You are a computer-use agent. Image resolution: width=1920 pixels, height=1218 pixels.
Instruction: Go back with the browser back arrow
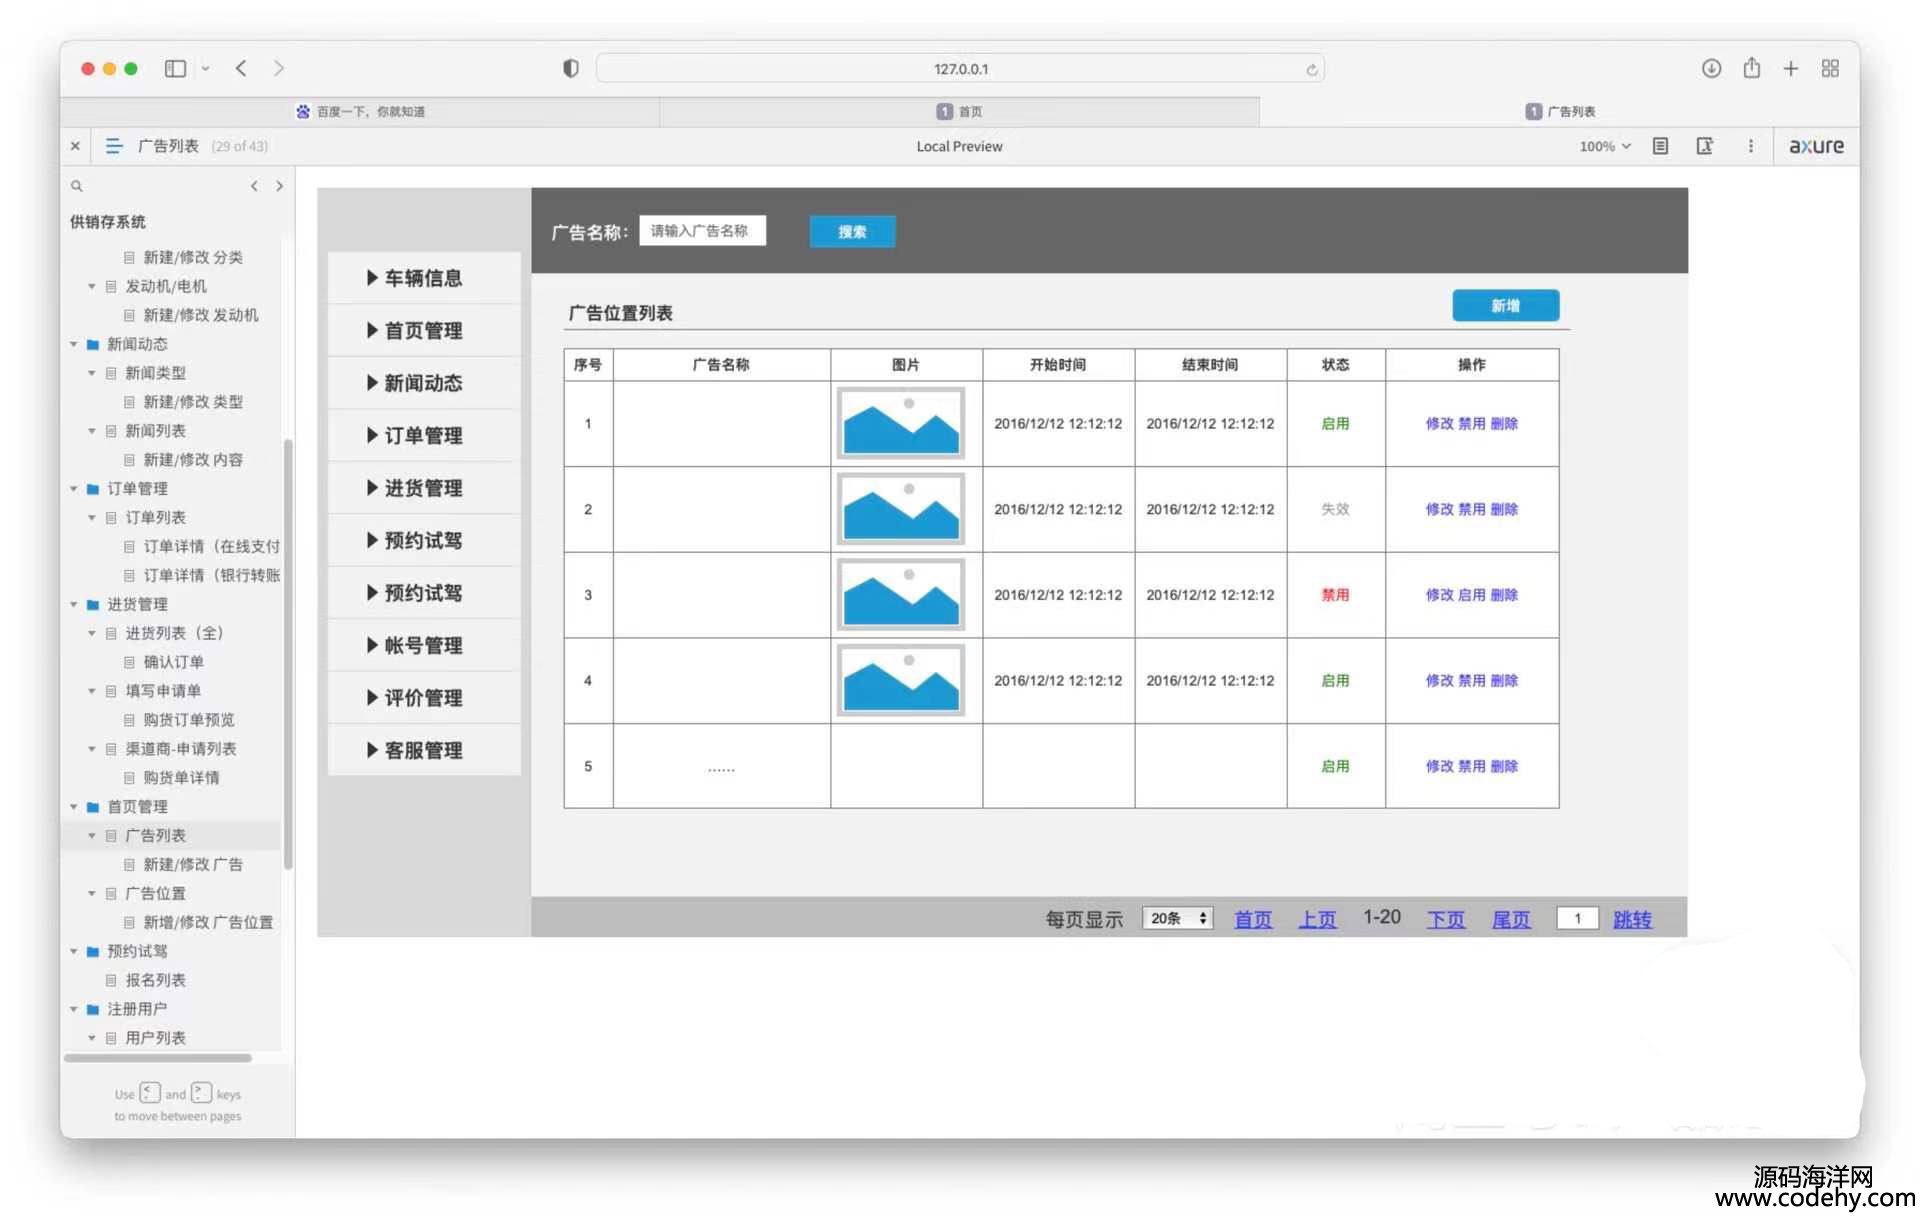pyautogui.click(x=241, y=68)
